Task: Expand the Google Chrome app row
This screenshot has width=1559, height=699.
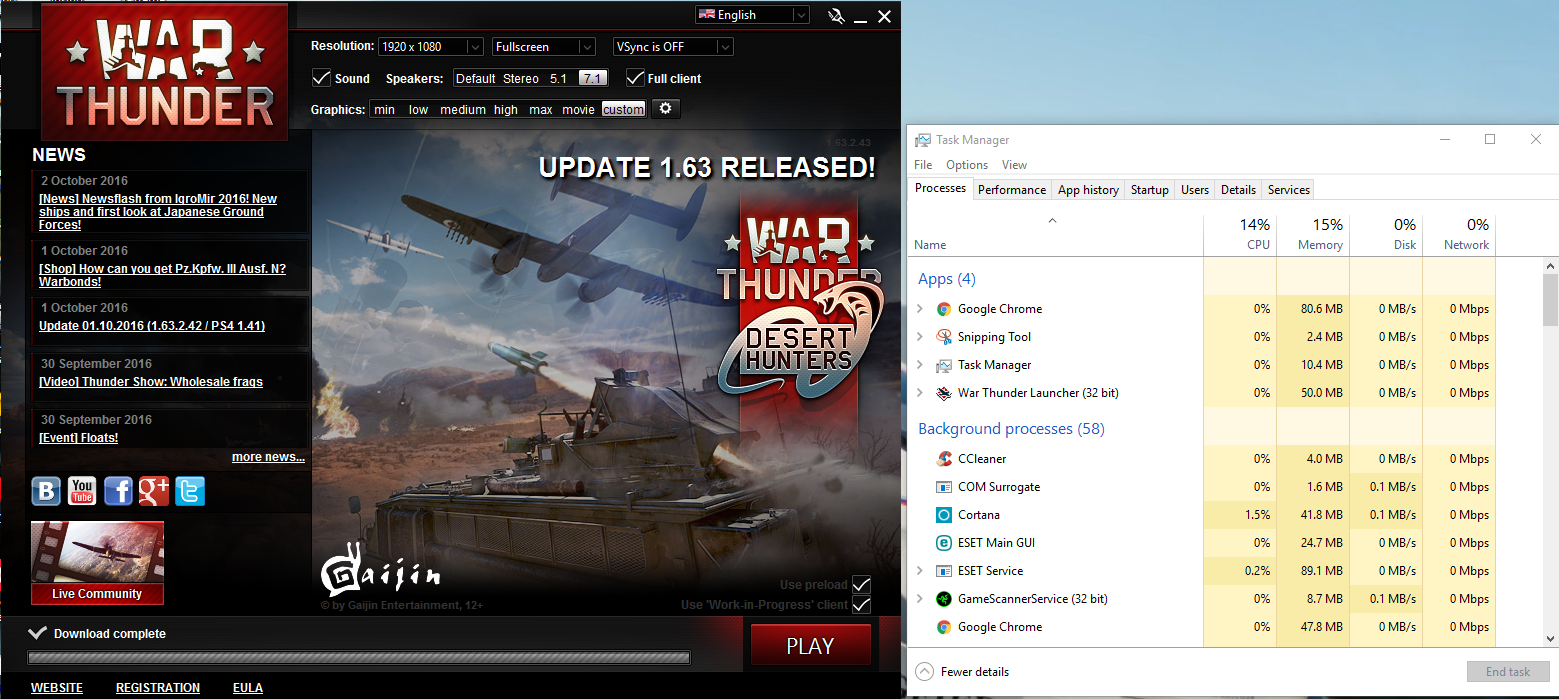Action: tap(920, 309)
